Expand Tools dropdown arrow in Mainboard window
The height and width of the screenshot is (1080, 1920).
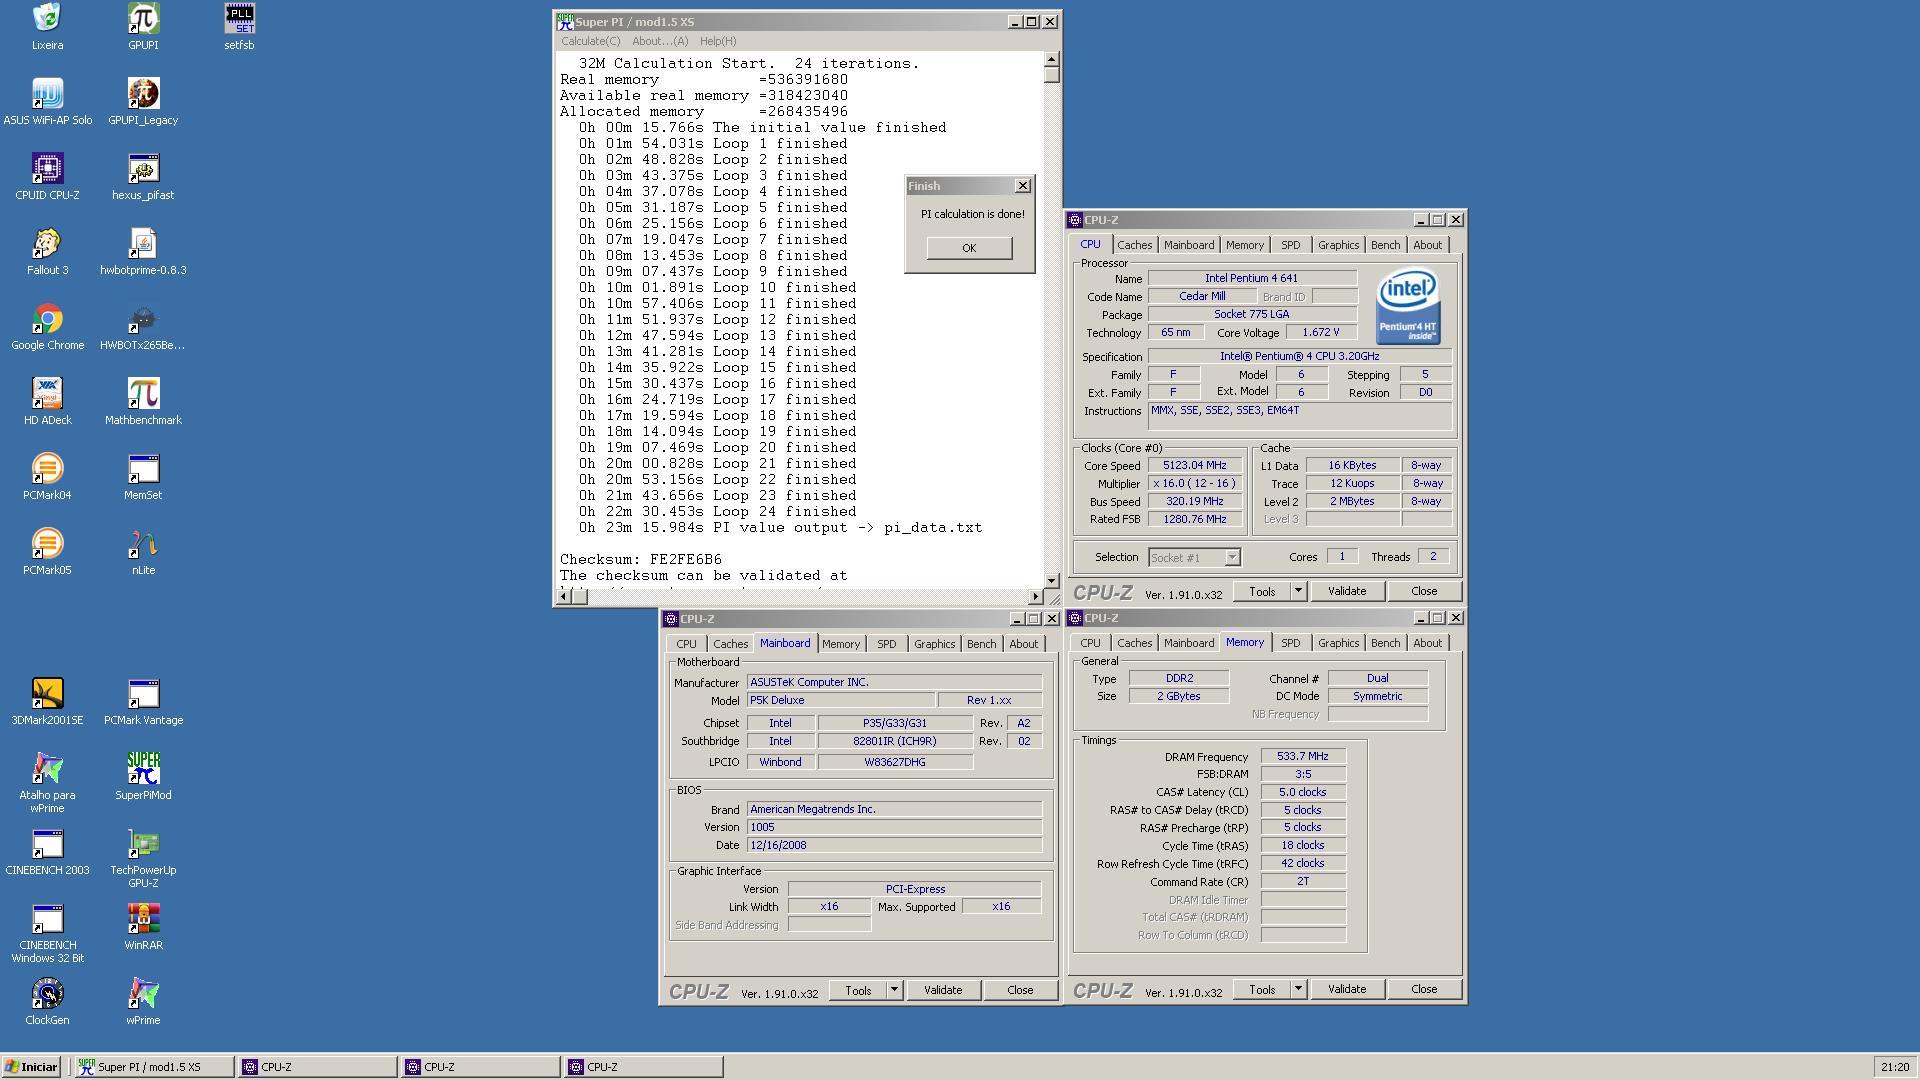(x=894, y=990)
